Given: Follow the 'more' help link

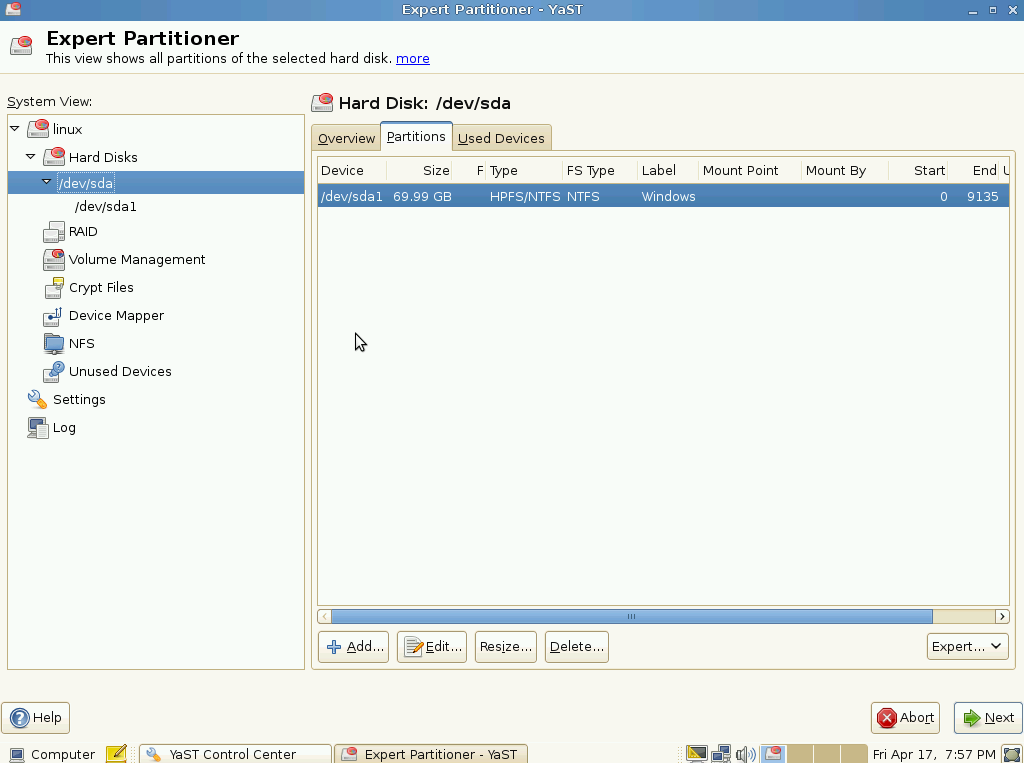Looking at the screenshot, I should pos(413,58).
